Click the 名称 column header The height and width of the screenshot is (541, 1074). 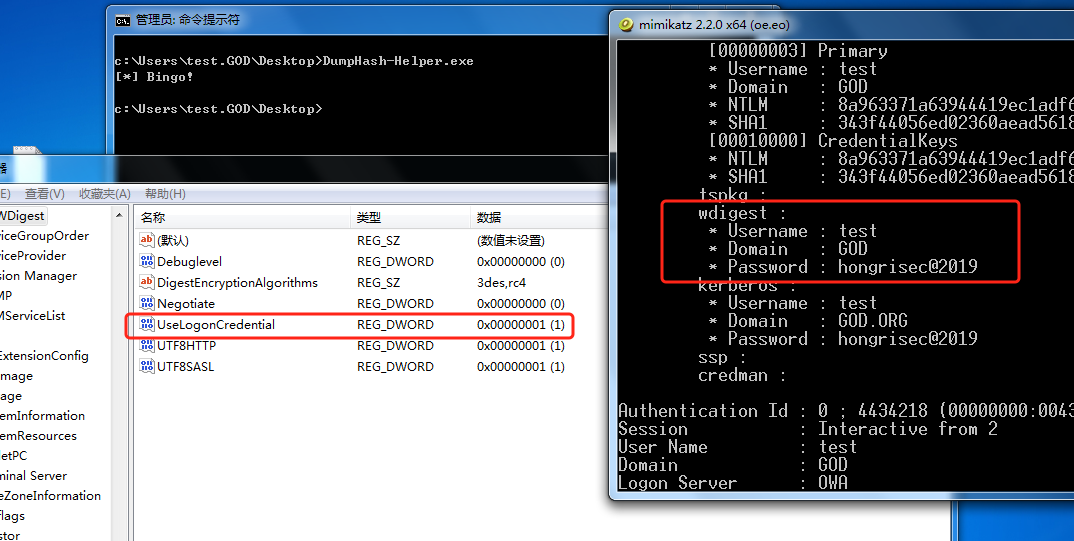[242, 217]
